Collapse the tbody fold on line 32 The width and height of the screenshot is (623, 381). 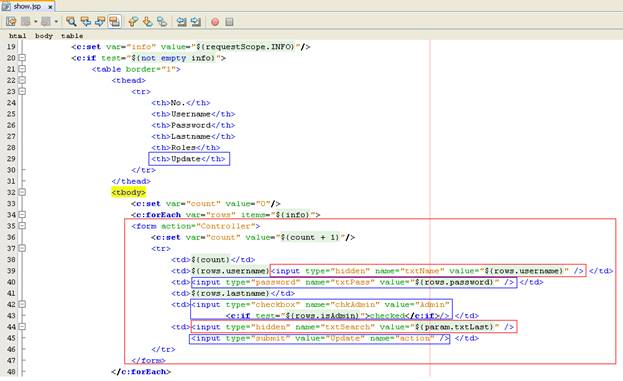pos(22,192)
